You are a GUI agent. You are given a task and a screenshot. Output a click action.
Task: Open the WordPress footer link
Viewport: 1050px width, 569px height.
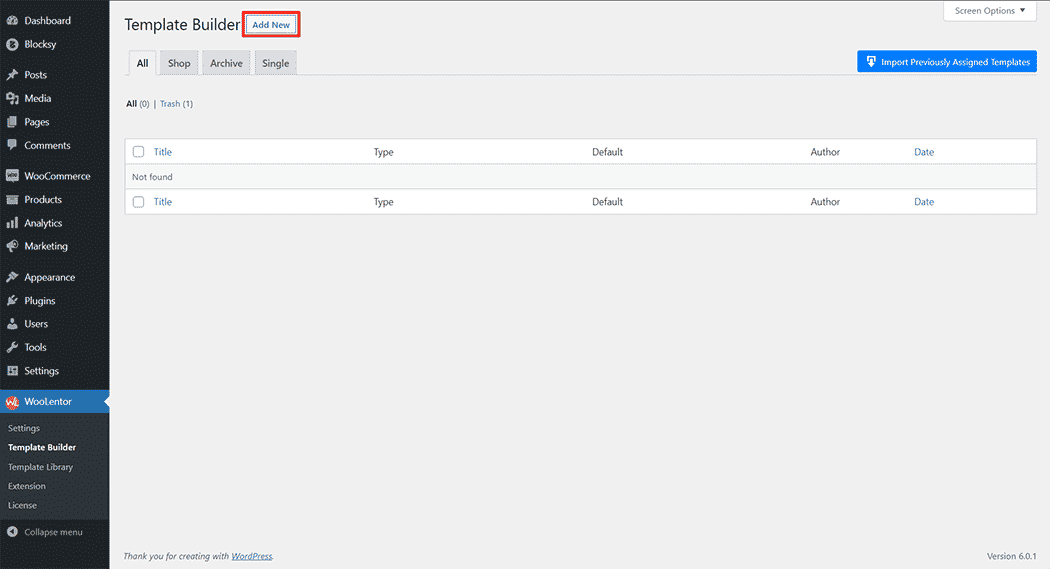click(252, 556)
